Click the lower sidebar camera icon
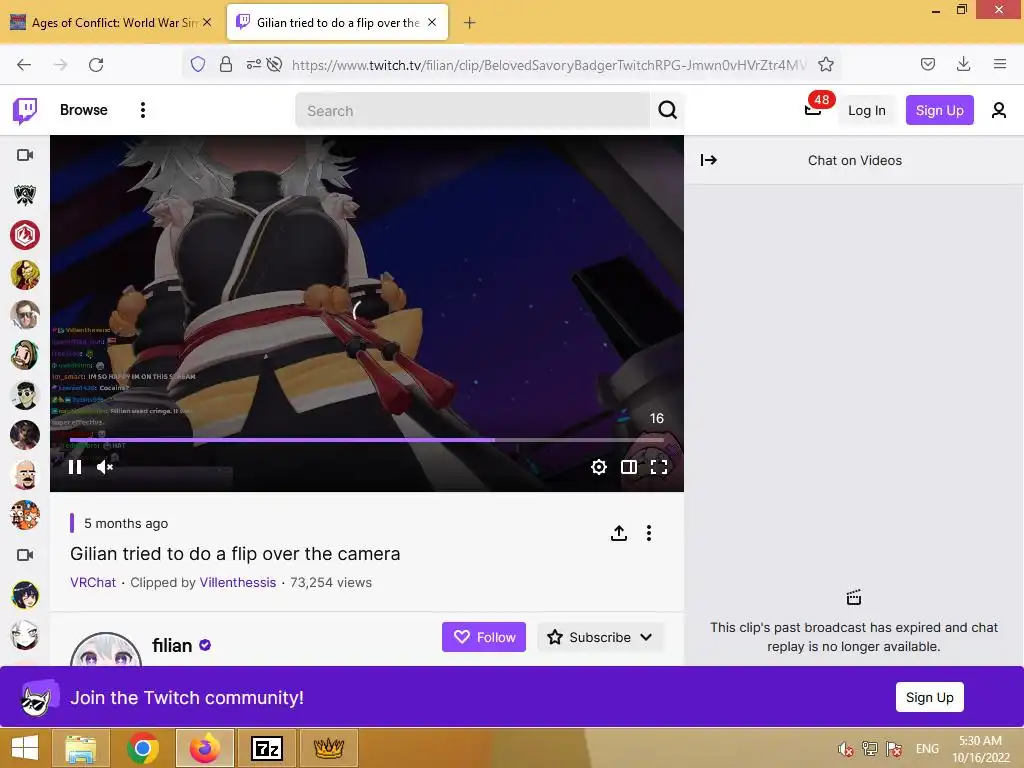The image size is (1024, 768). [25, 555]
